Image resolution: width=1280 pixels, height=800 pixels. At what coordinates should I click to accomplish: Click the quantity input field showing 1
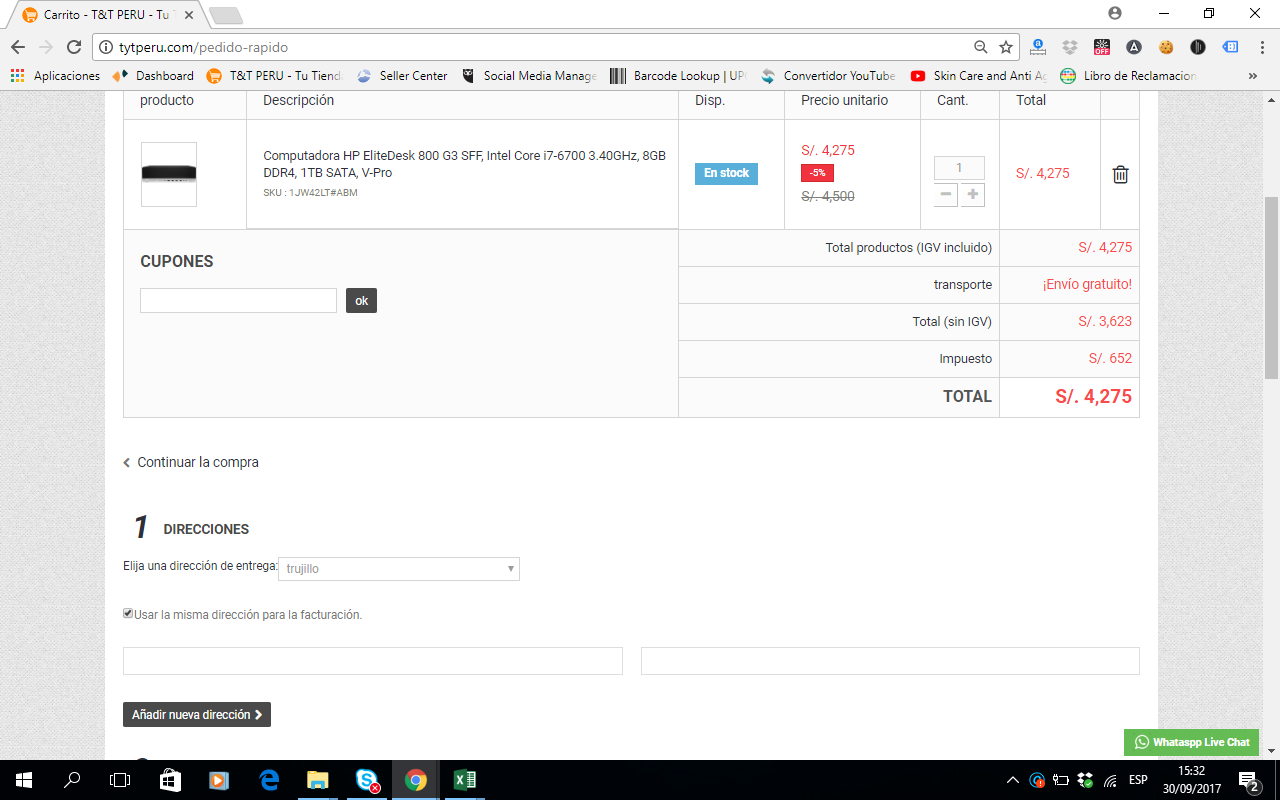coord(959,168)
